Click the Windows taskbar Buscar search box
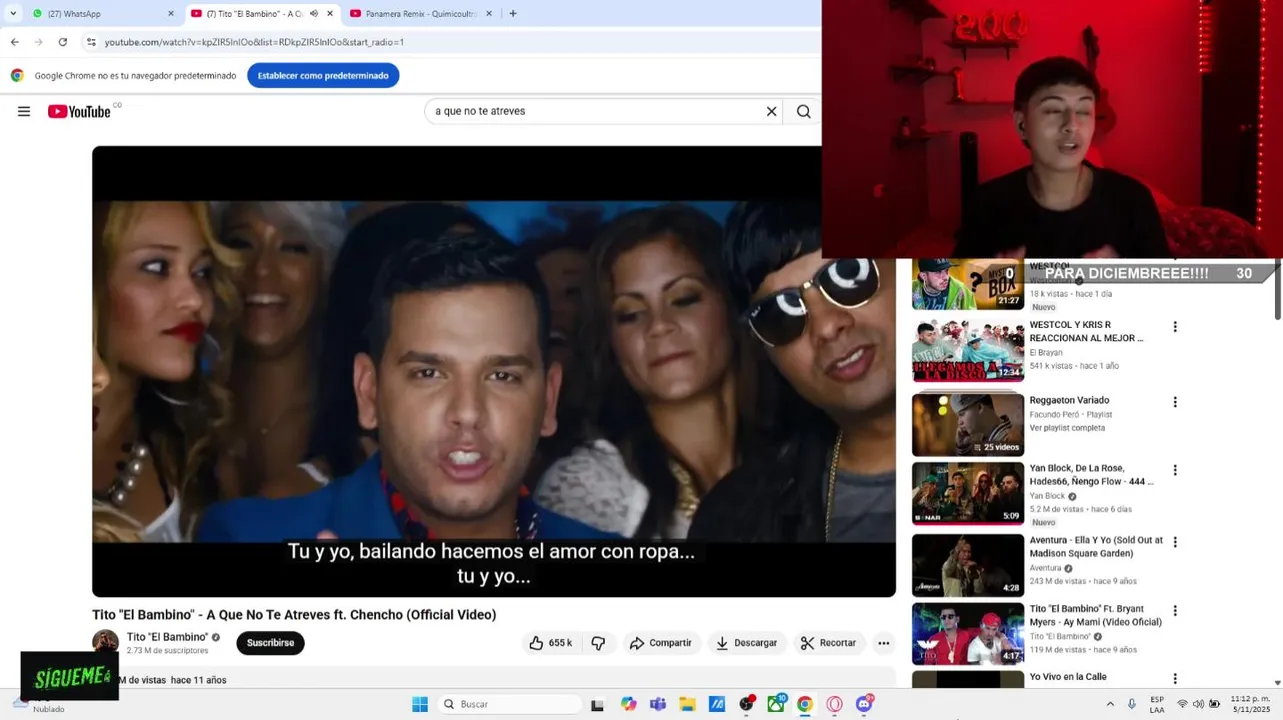The width and height of the screenshot is (1283, 720). pos(510,704)
